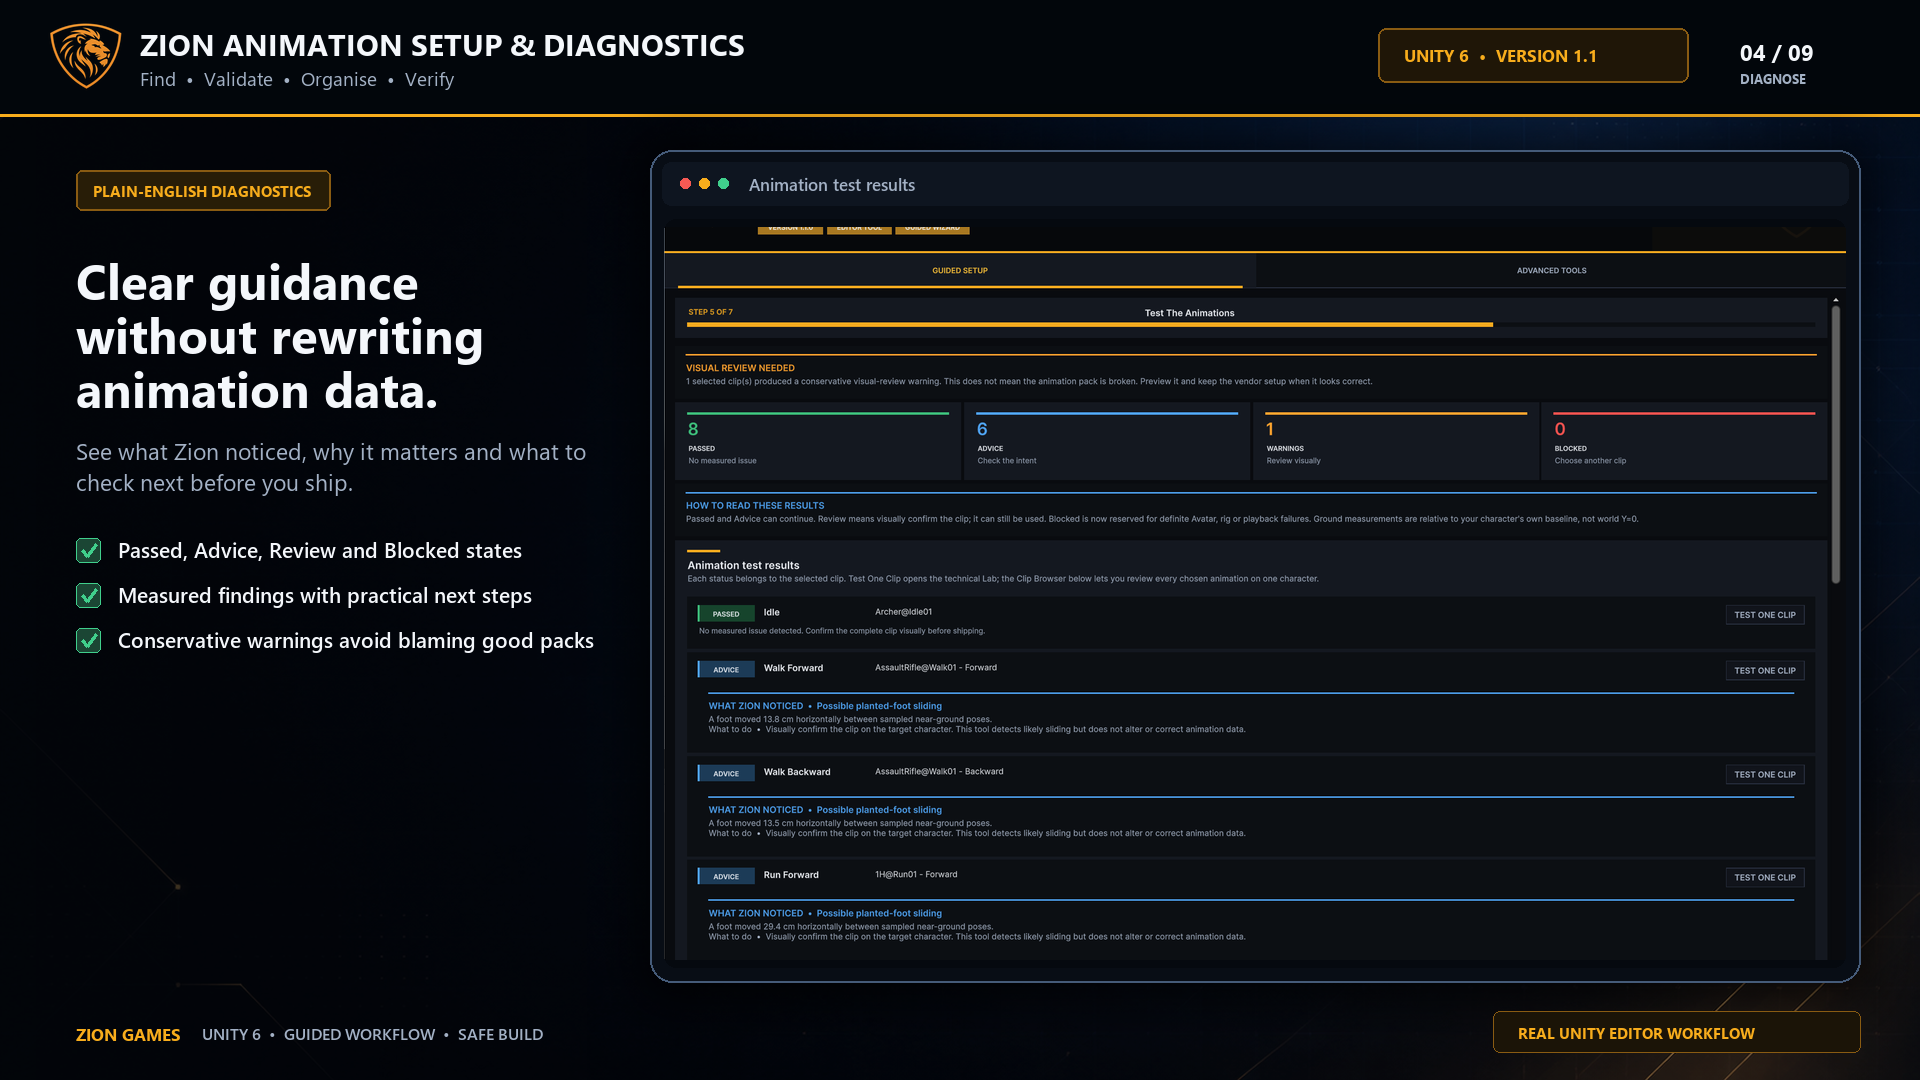
Task: Click the Step 5 of 7 progress bar
Action: point(1252,325)
